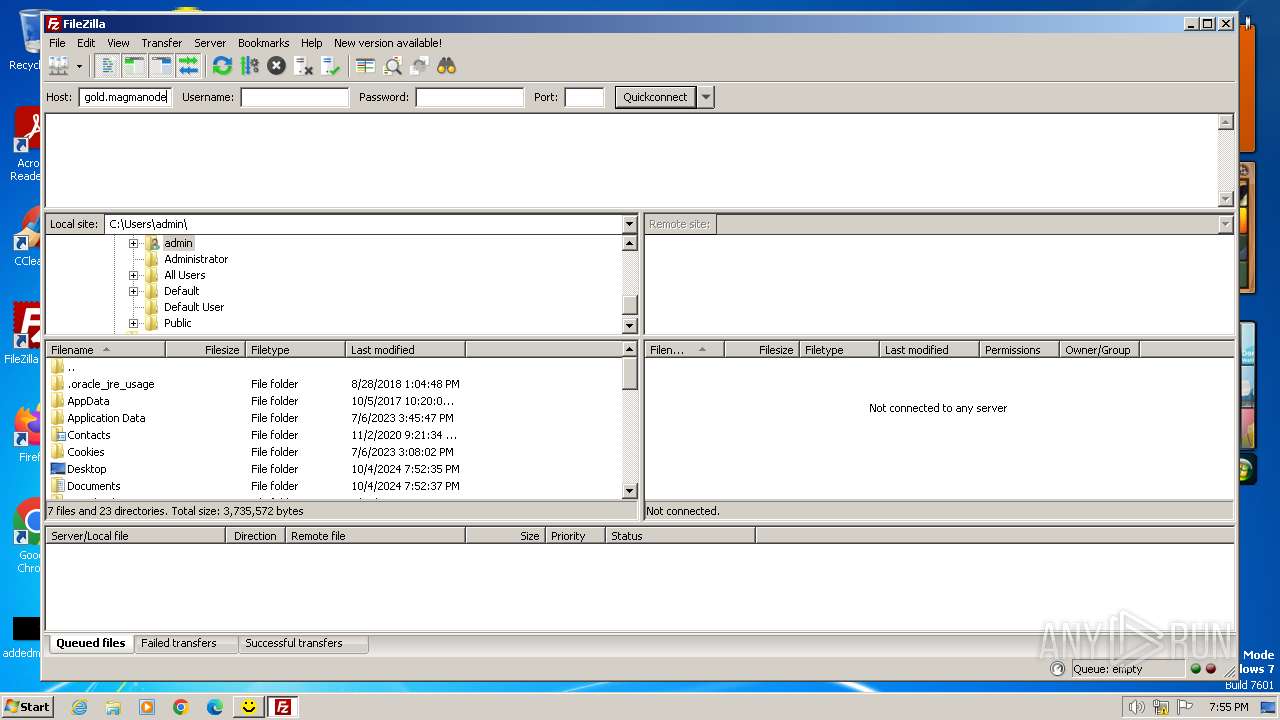Screen dimensions: 1280x720
Task: Open the Bookmarks menu
Action: (x=263, y=43)
